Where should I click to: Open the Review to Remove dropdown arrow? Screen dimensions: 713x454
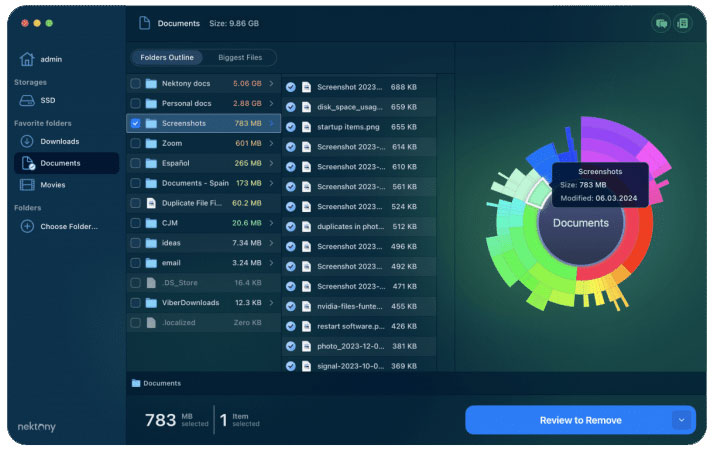[681, 420]
